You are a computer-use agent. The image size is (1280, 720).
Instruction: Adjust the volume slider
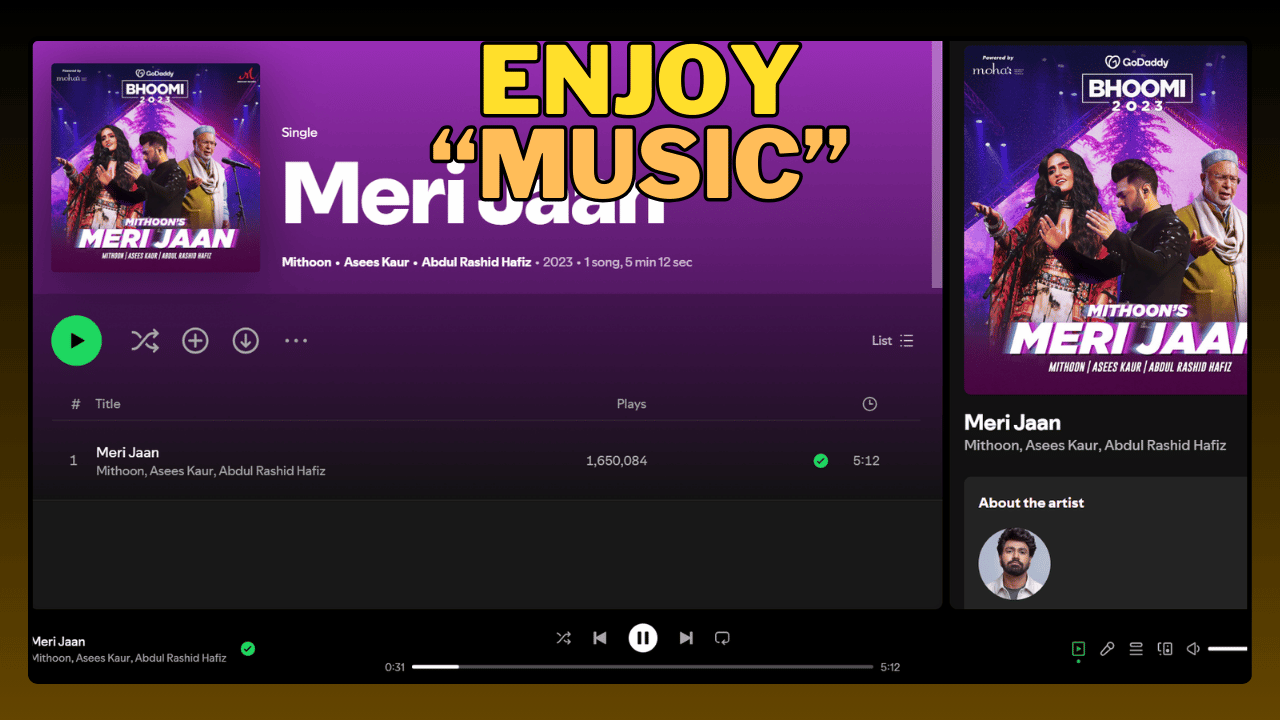point(1227,649)
